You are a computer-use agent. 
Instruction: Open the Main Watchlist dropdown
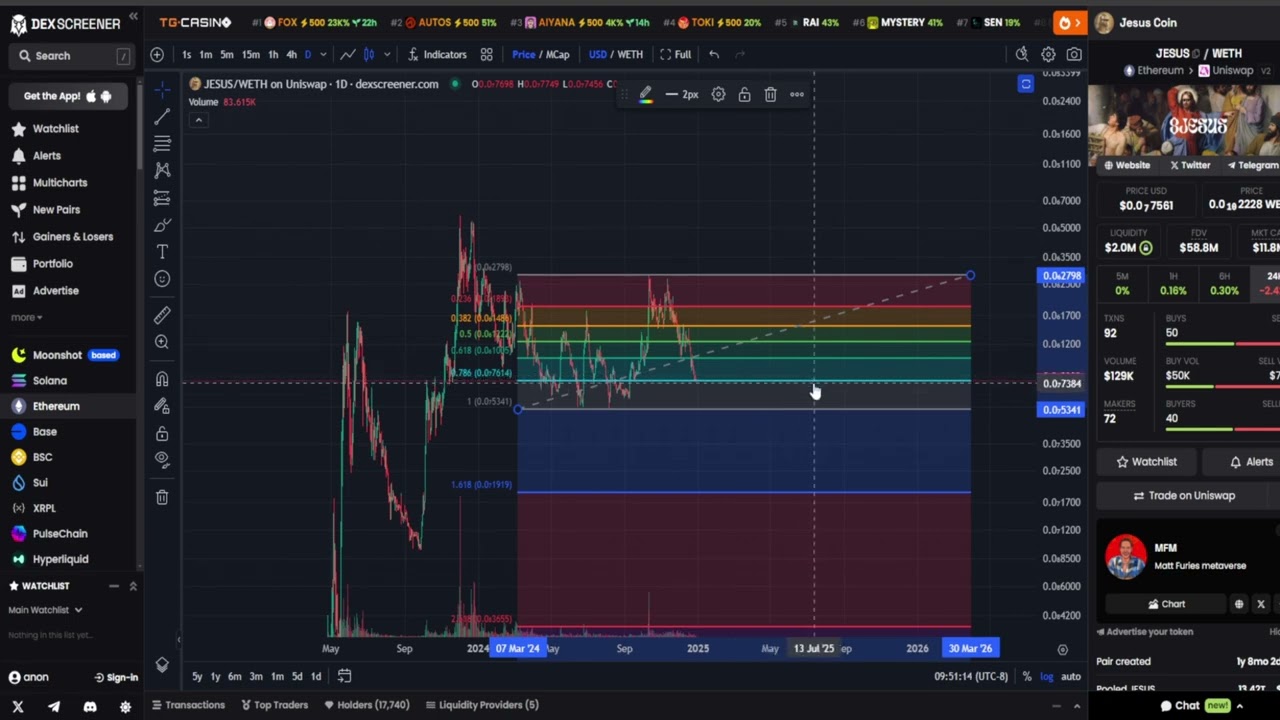[45, 610]
